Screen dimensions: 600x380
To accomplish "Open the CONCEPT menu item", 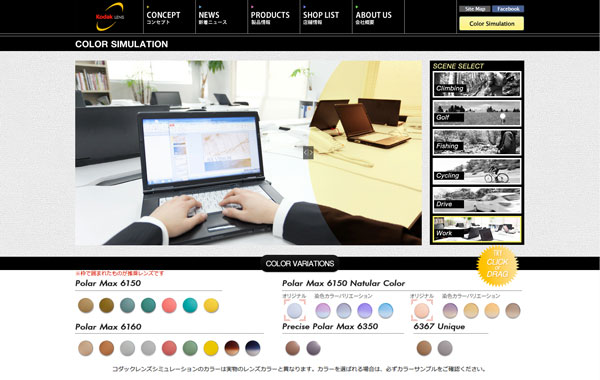I will (163, 18).
